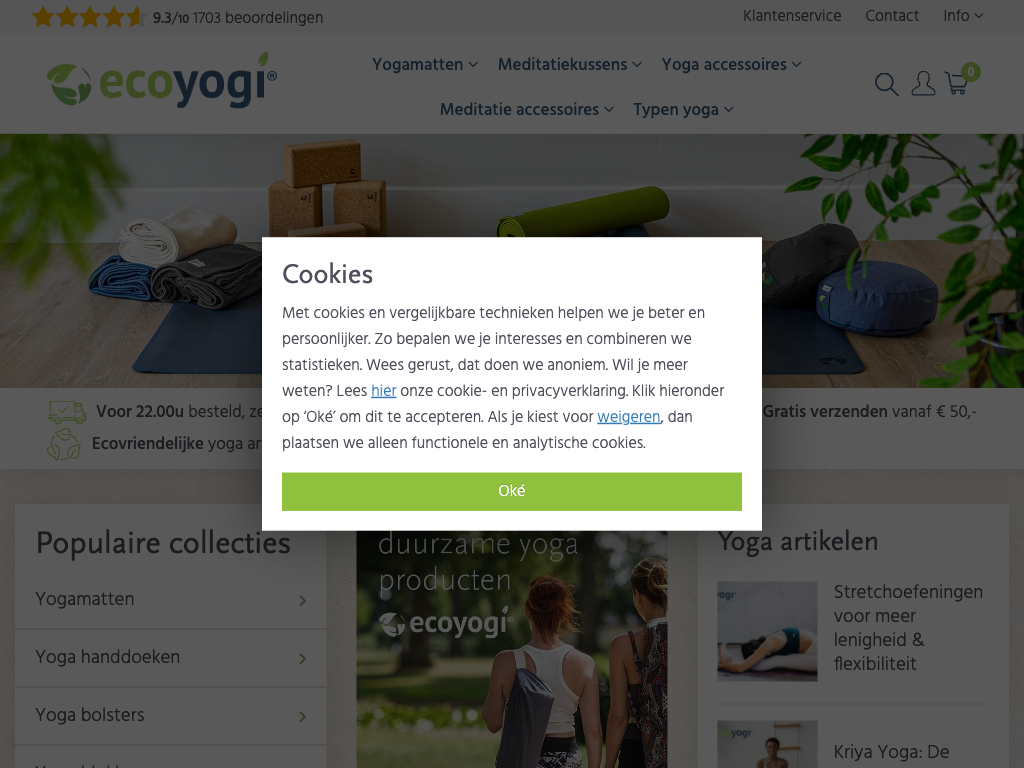Accept cookies with the Oké button
1024x768 pixels.
[x=511, y=491]
